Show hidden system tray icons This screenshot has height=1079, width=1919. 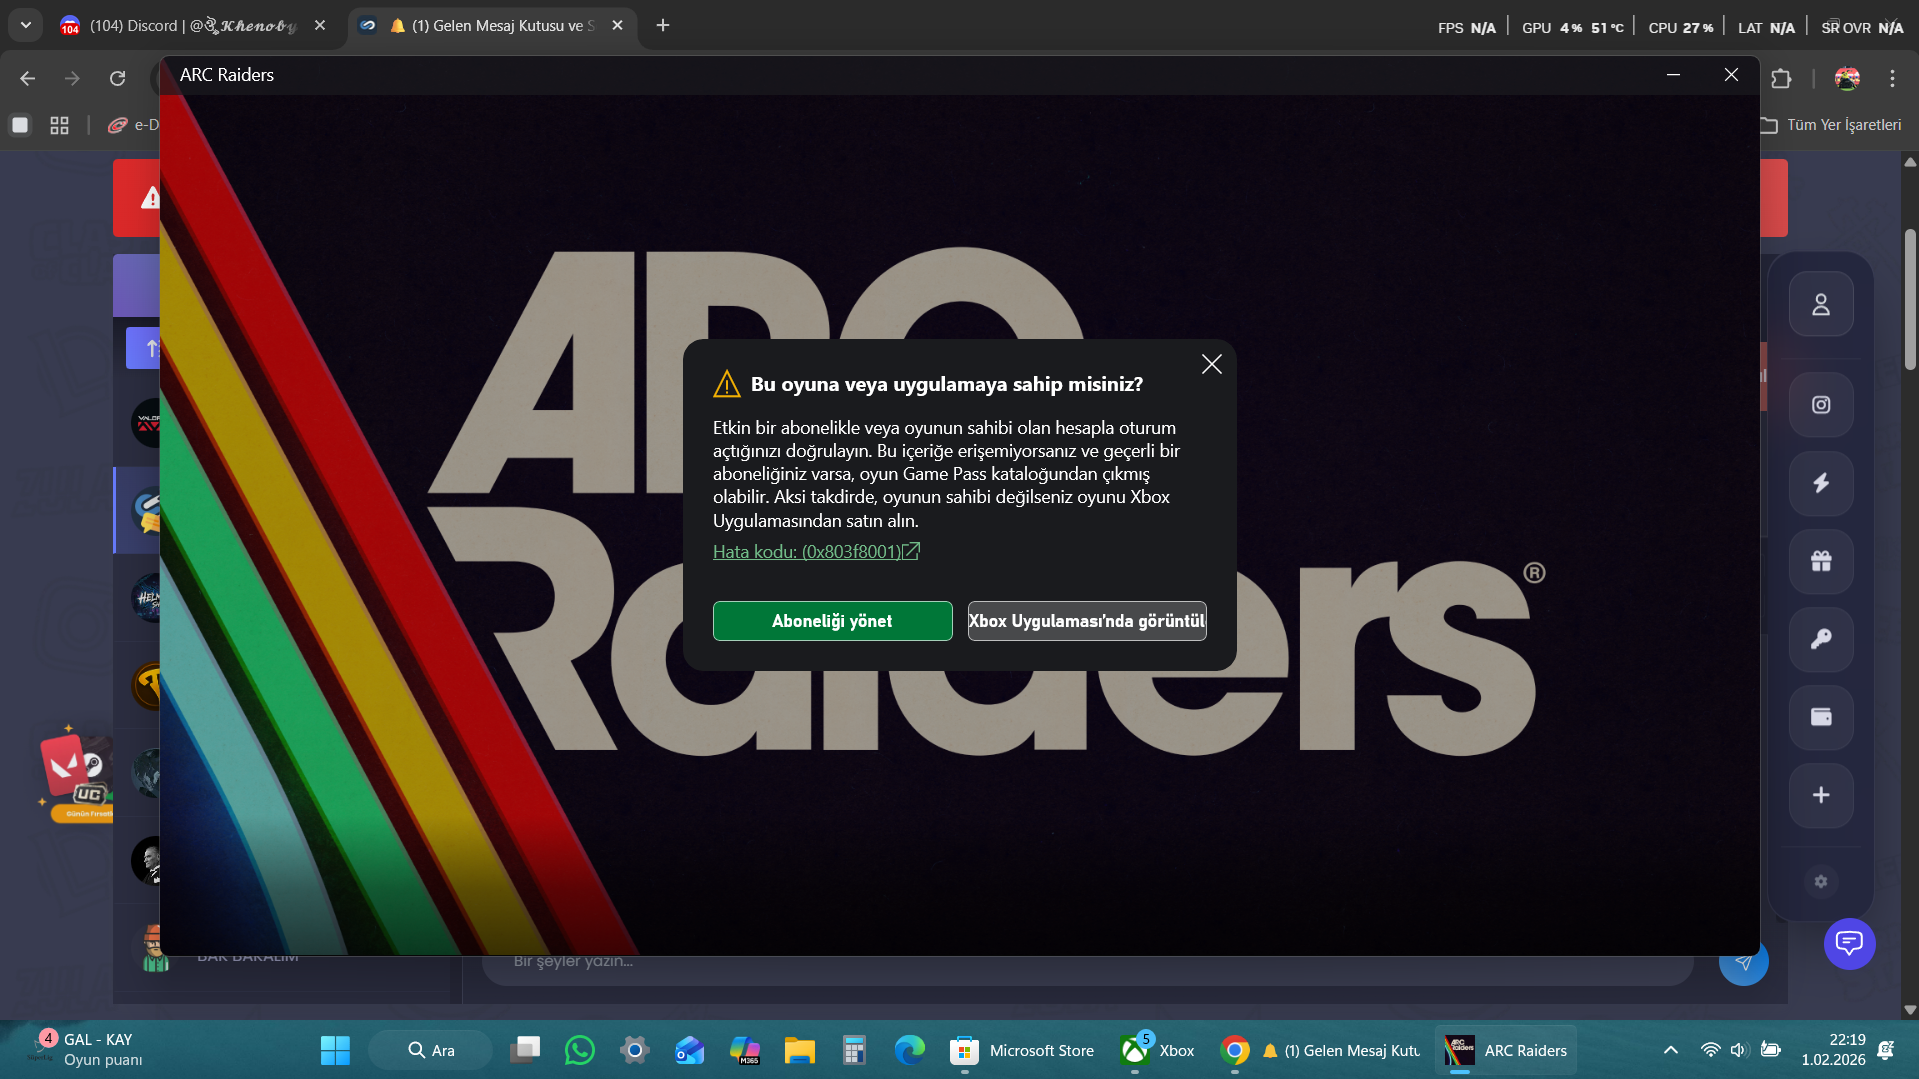1671,1050
